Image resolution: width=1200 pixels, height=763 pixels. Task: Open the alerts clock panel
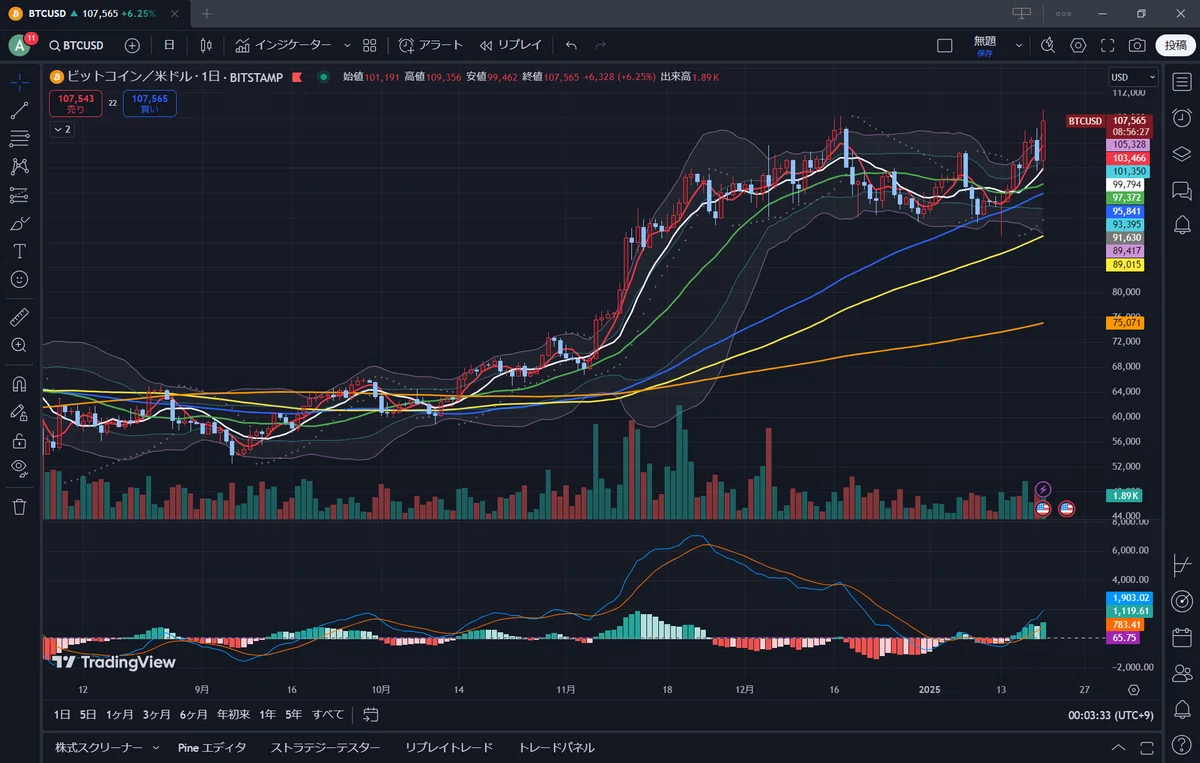[1182, 117]
